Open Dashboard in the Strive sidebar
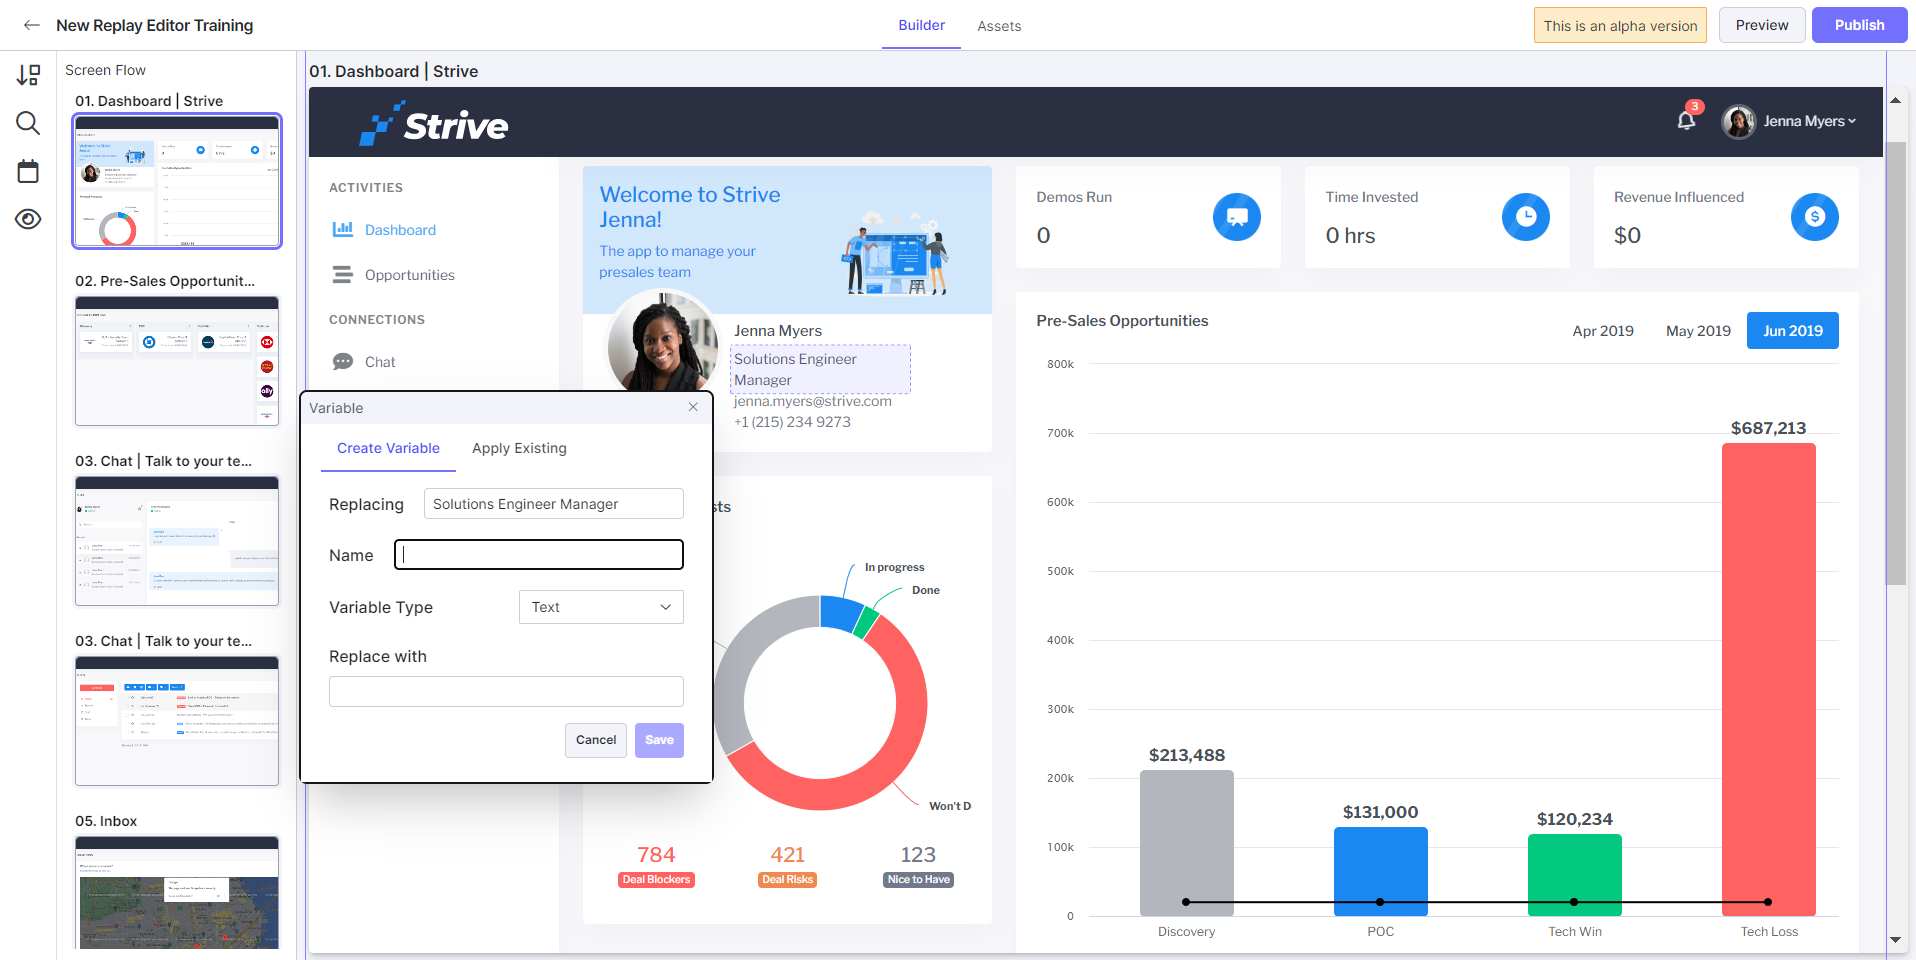This screenshot has height=960, width=1916. click(x=400, y=230)
